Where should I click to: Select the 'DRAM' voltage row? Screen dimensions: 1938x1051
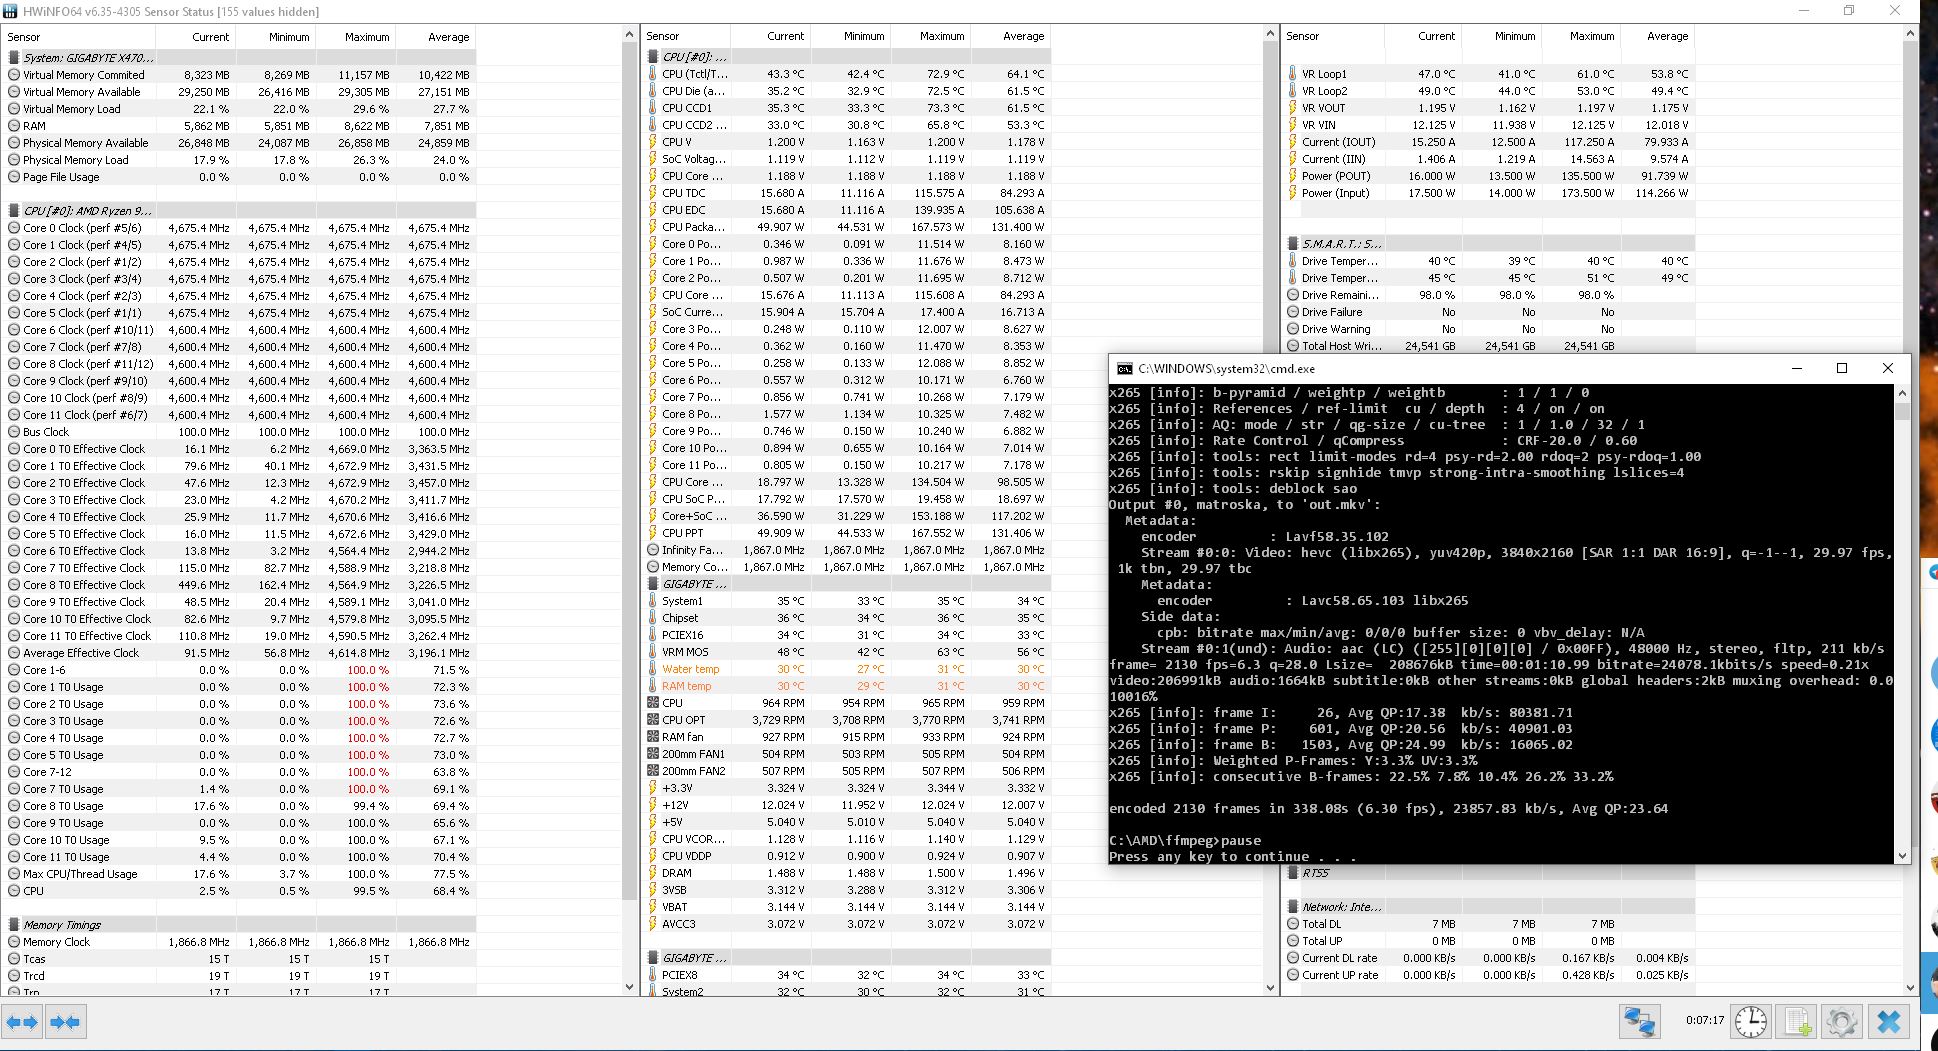coord(848,873)
